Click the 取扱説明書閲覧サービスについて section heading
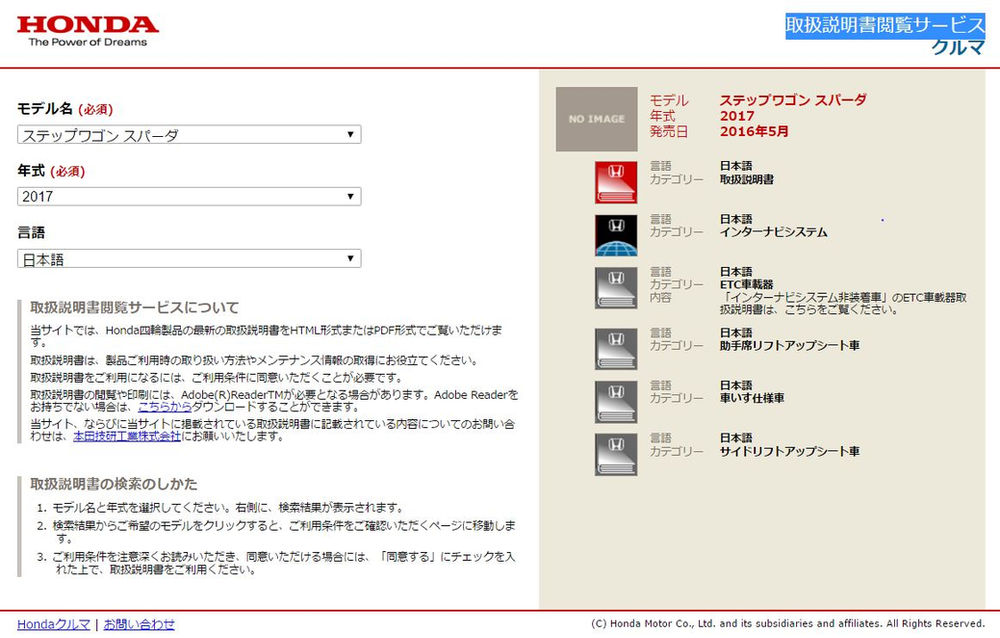The height and width of the screenshot is (638, 1000). [135, 308]
